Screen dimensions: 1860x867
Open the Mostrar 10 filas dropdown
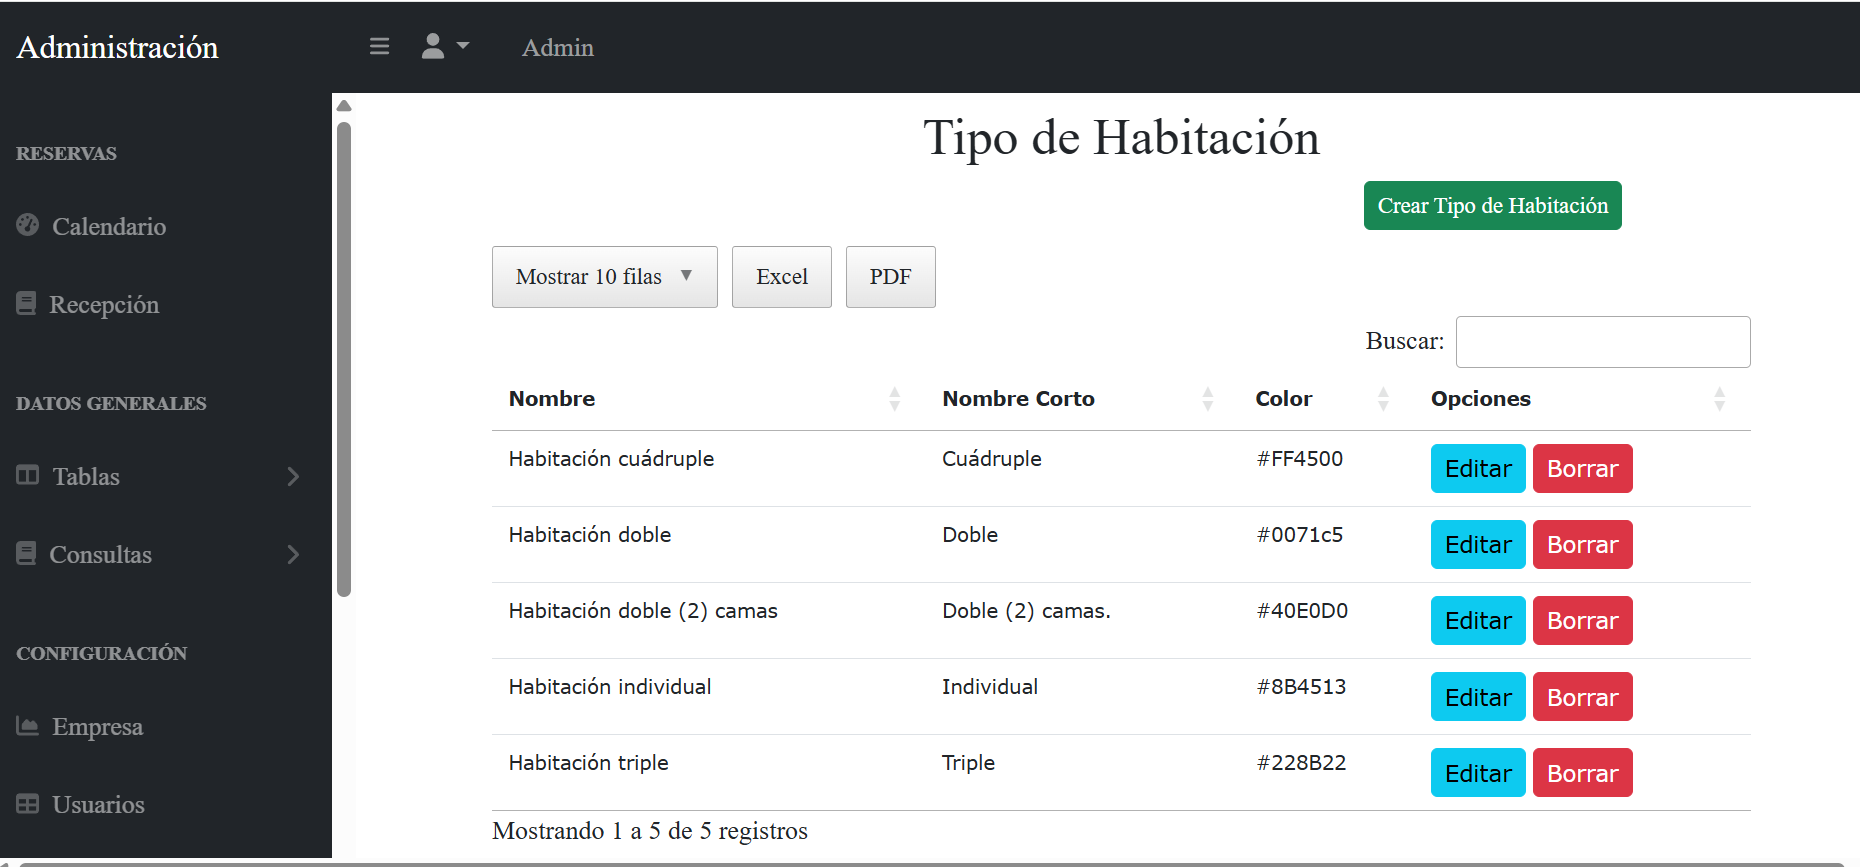(604, 277)
